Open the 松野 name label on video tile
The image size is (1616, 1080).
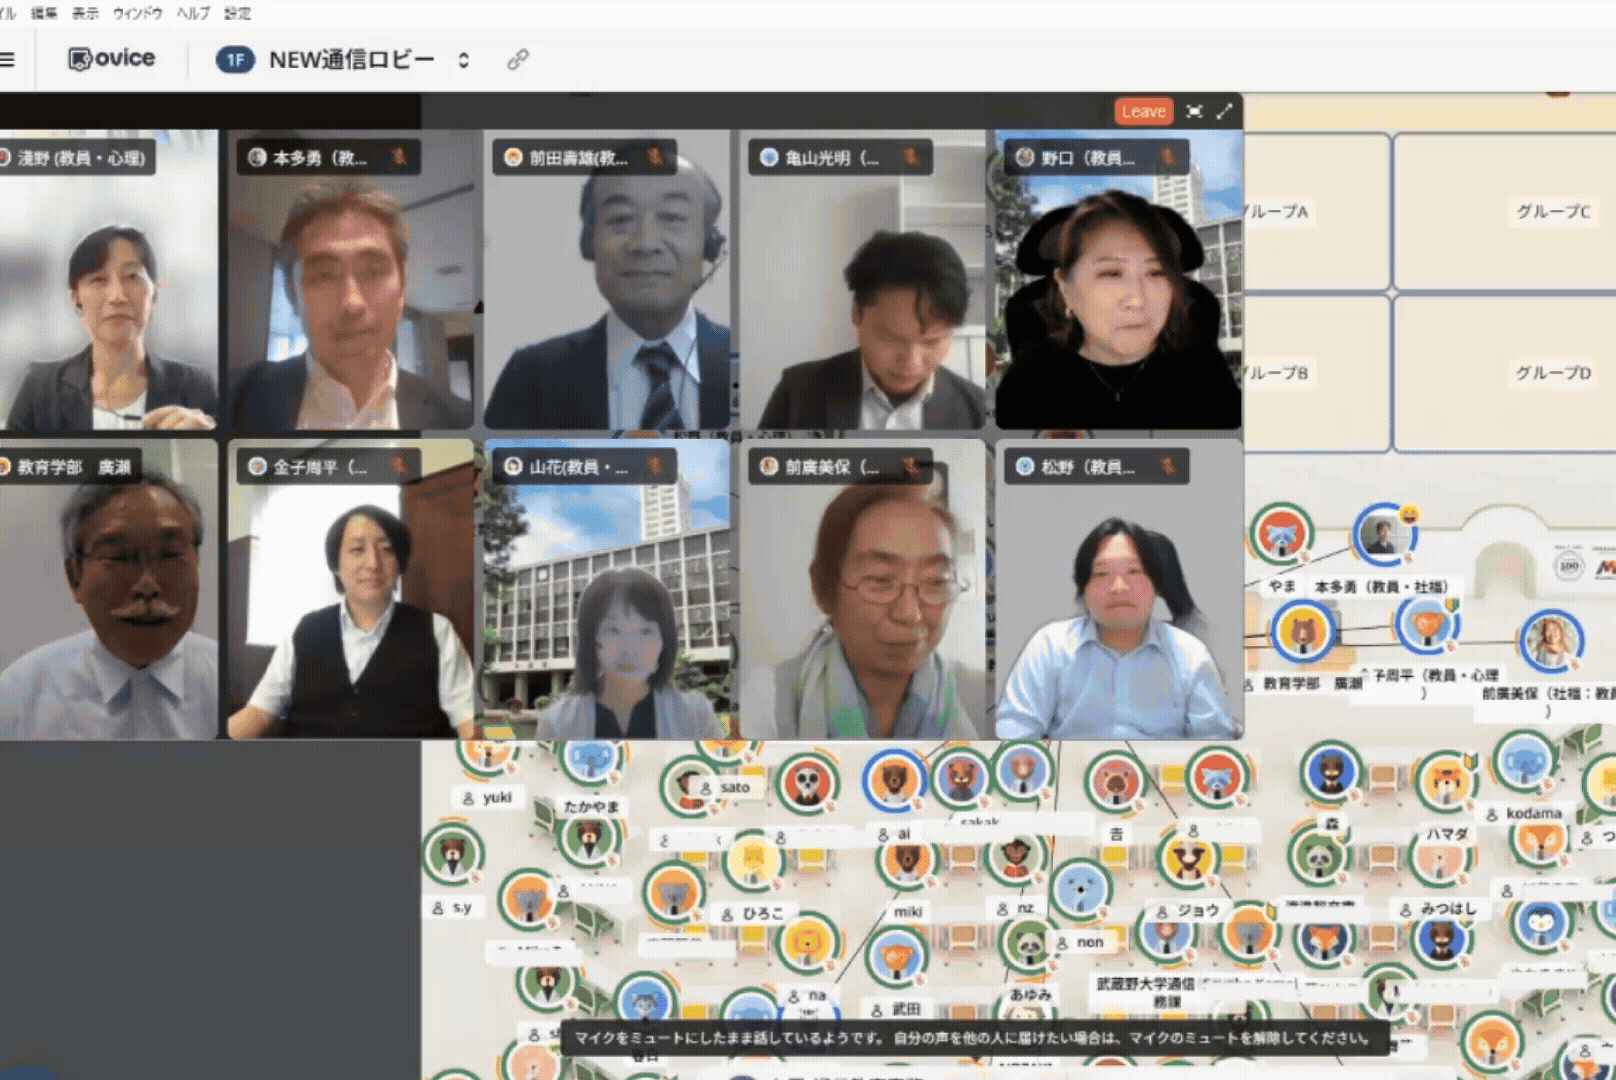tap(1086, 466)
